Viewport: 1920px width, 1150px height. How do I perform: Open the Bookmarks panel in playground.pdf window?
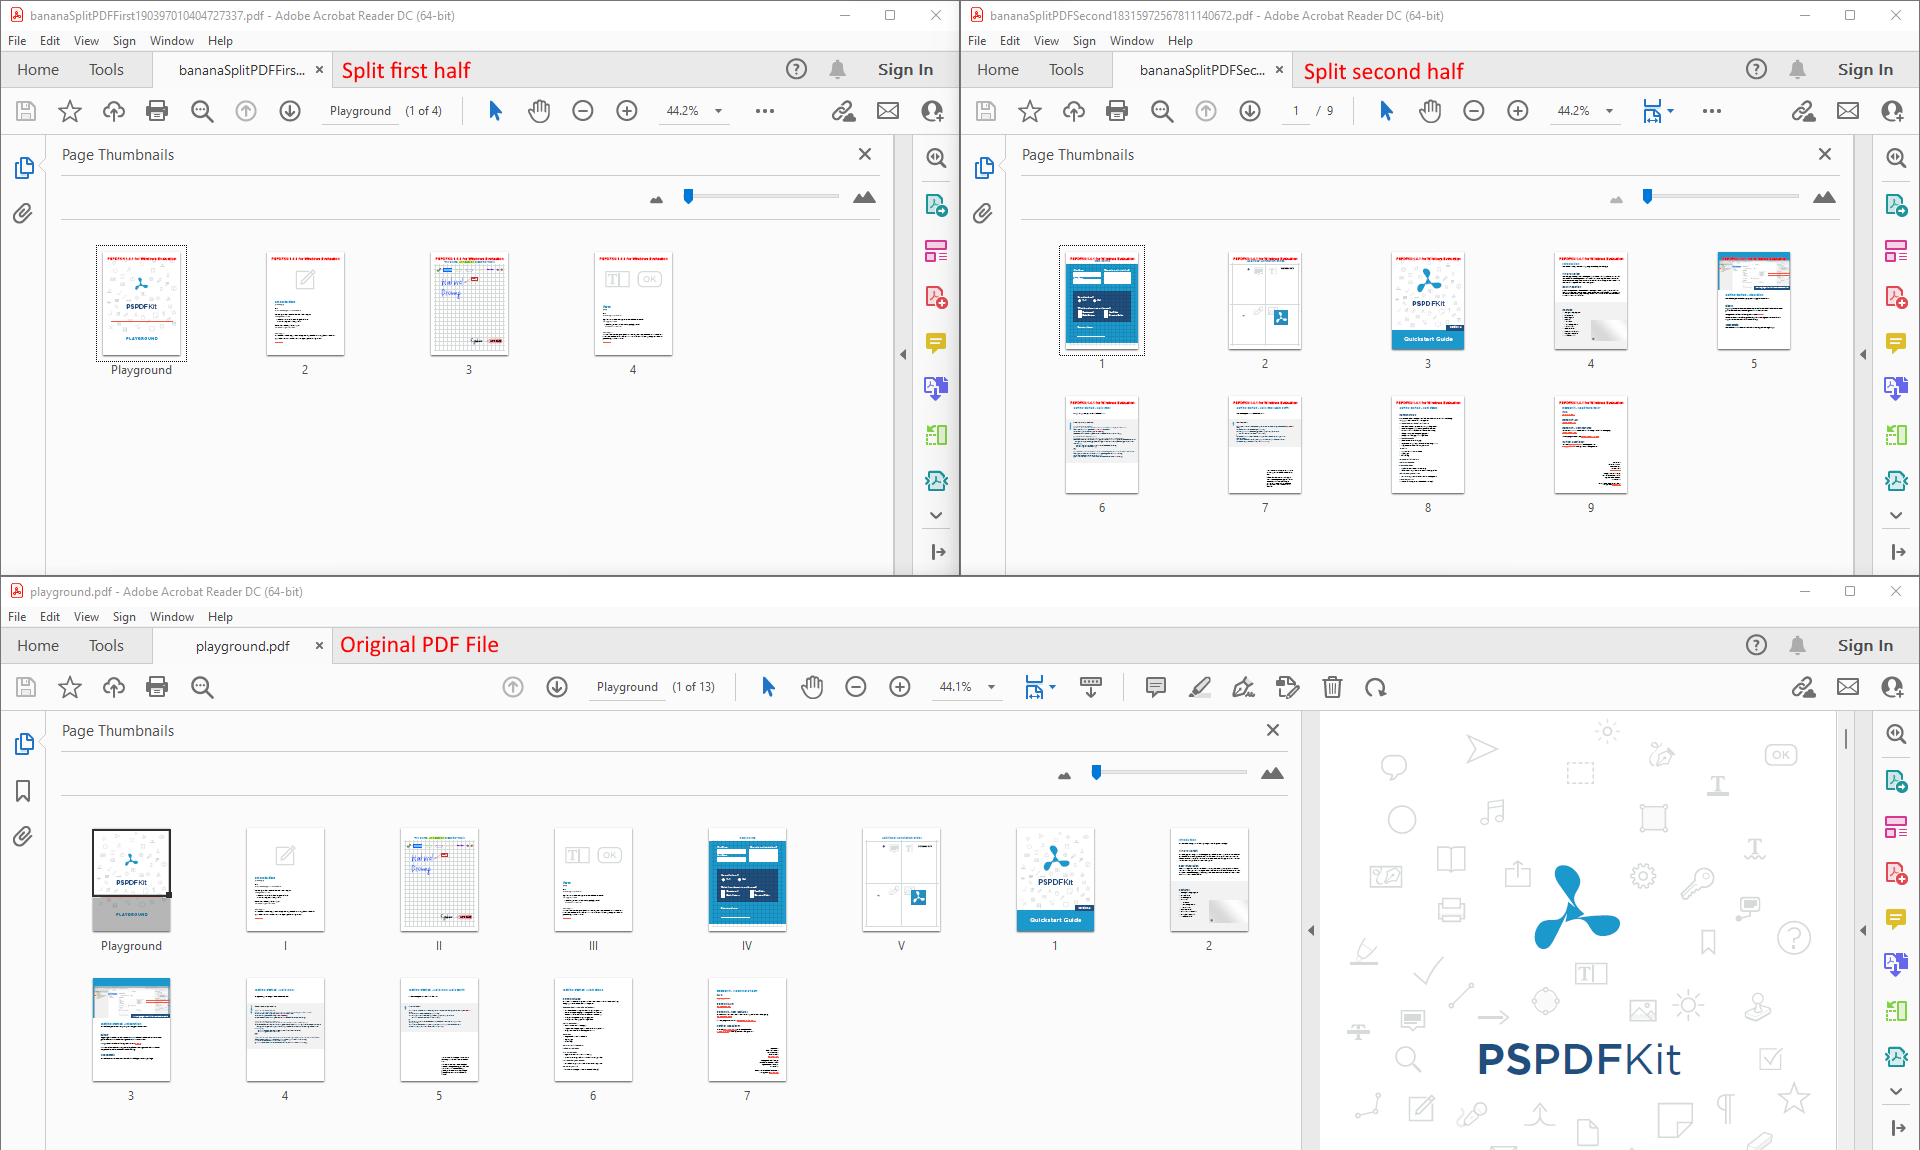[x=23, y=791]
